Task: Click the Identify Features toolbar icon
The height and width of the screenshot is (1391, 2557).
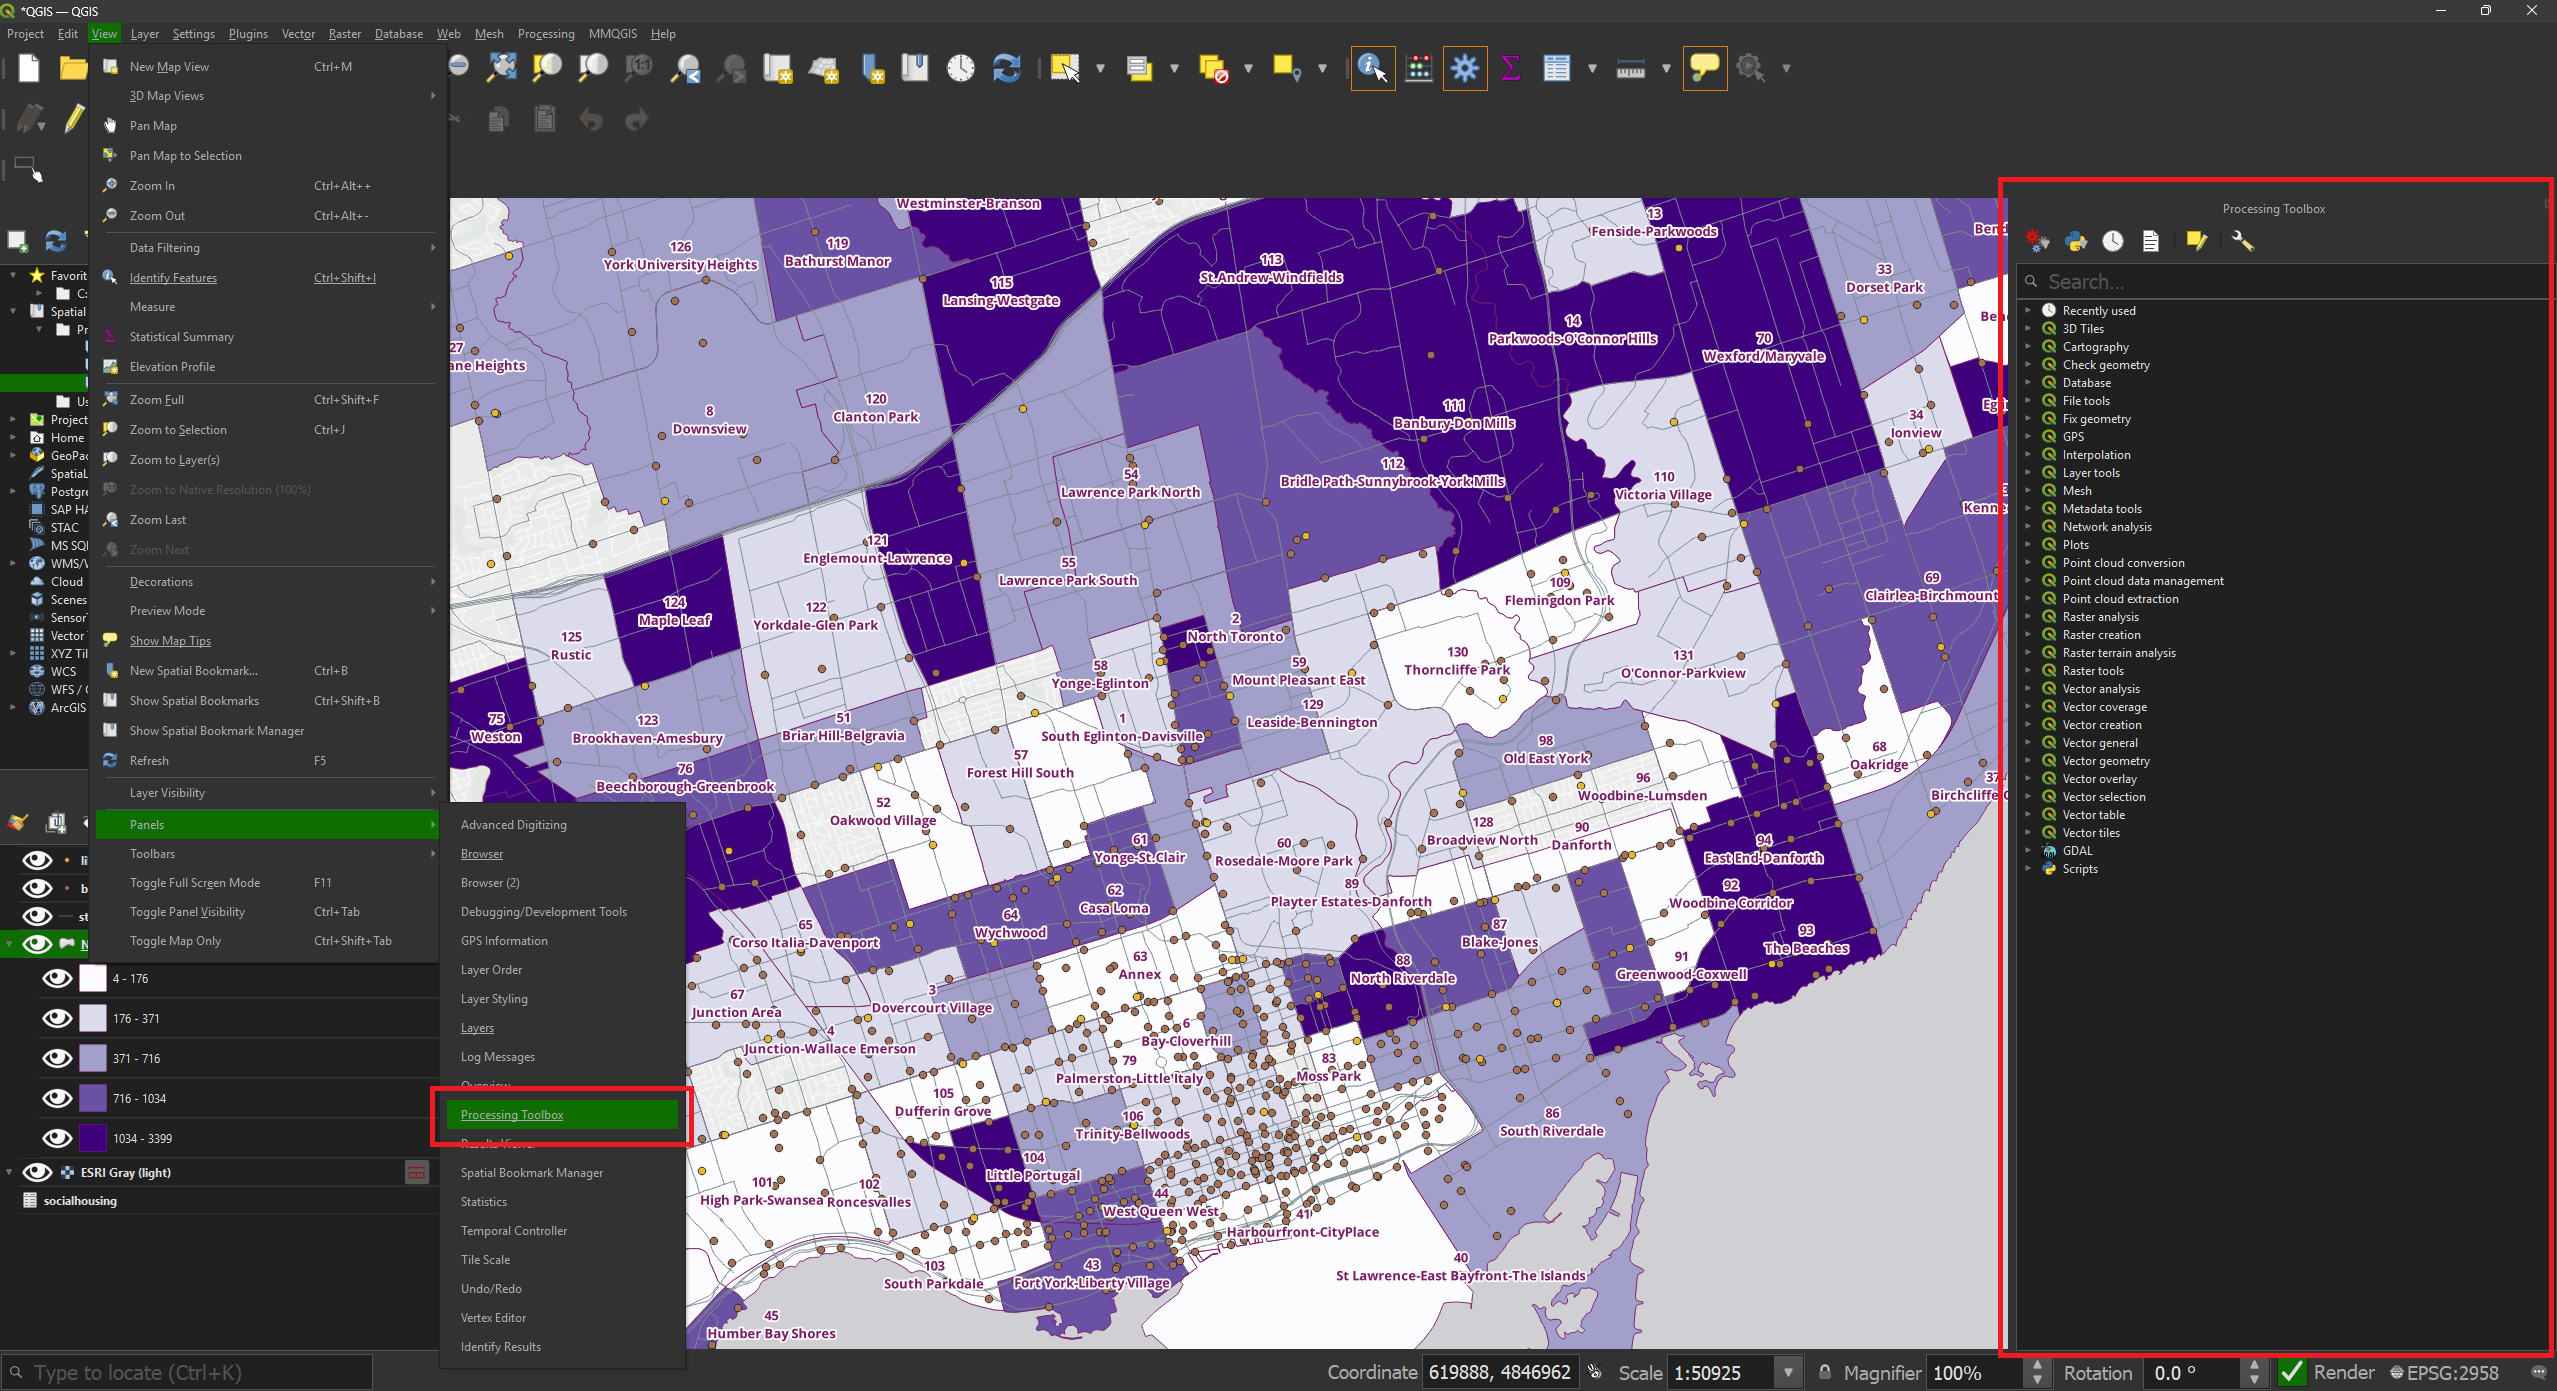Action: pyautogui.click(x=1372, y=68)
